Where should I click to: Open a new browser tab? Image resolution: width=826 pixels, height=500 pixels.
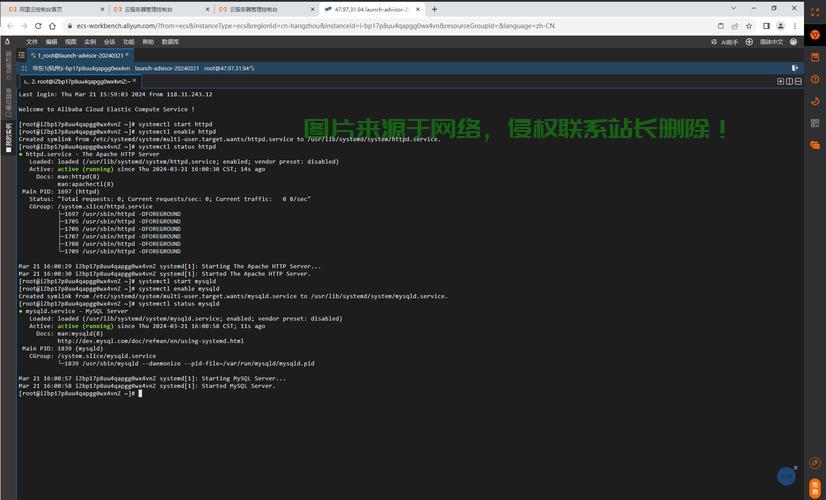click(434, 9)
